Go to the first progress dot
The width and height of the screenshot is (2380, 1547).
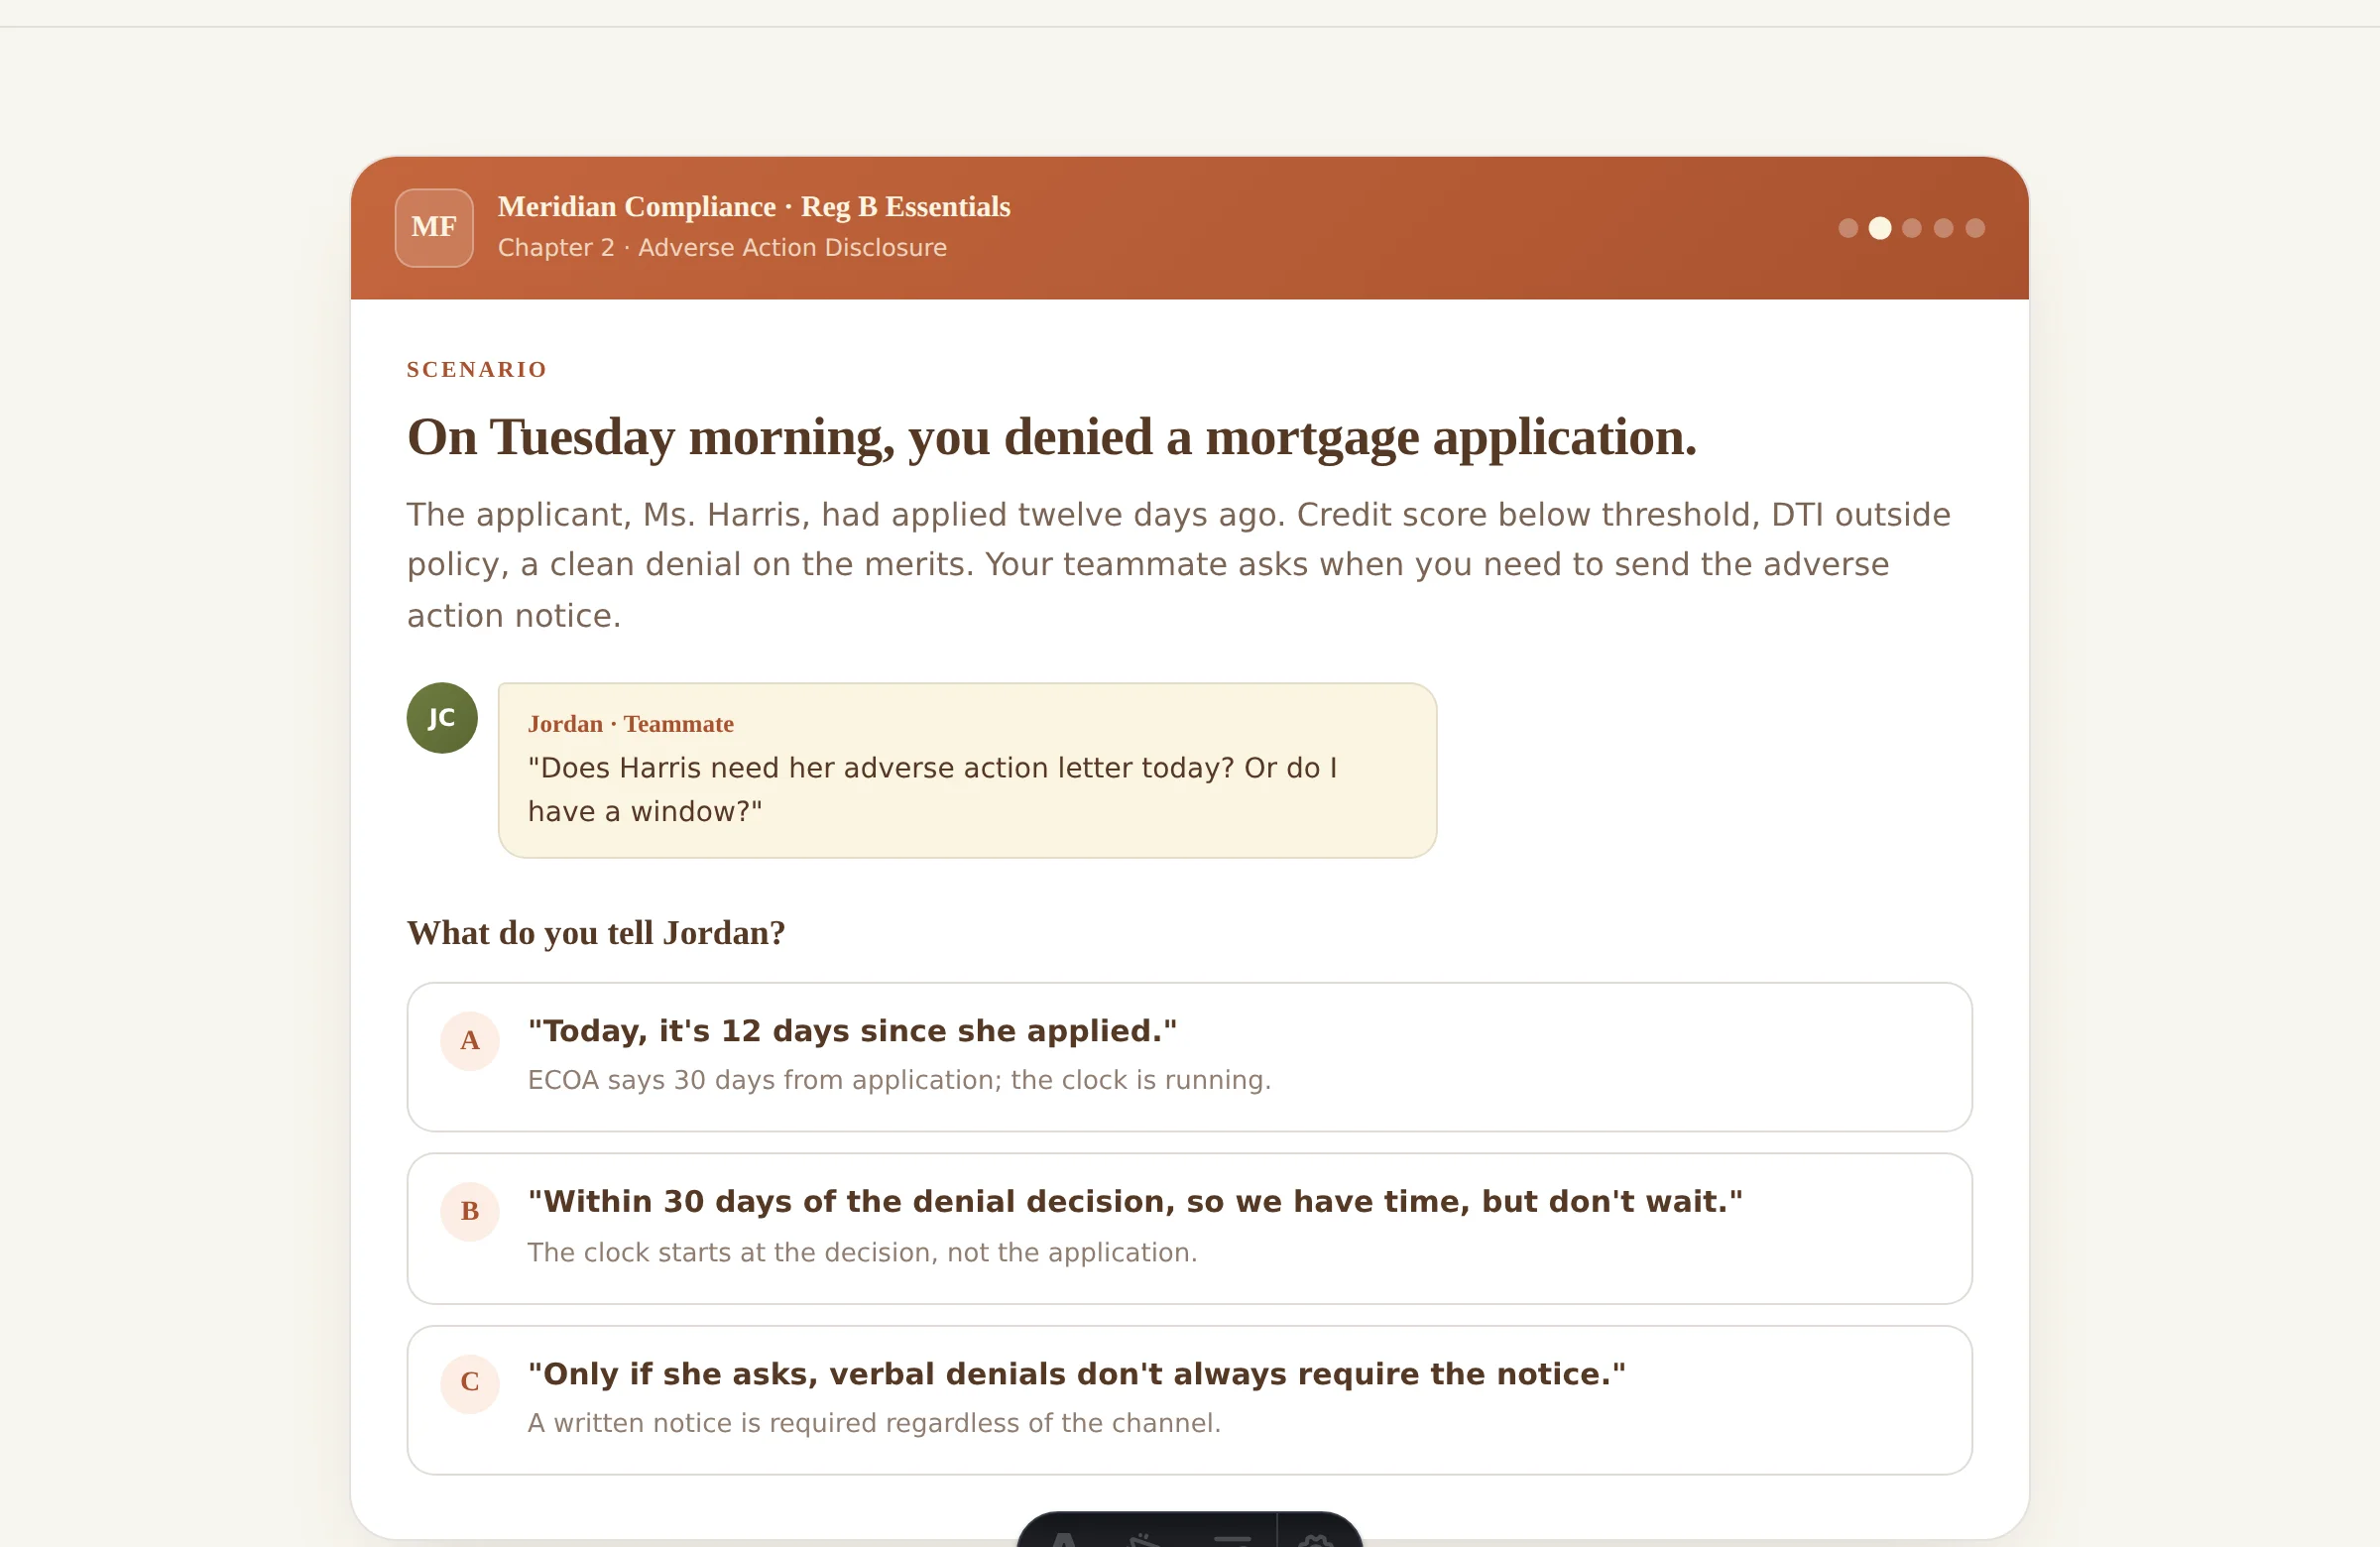[x=1848, y=229]
